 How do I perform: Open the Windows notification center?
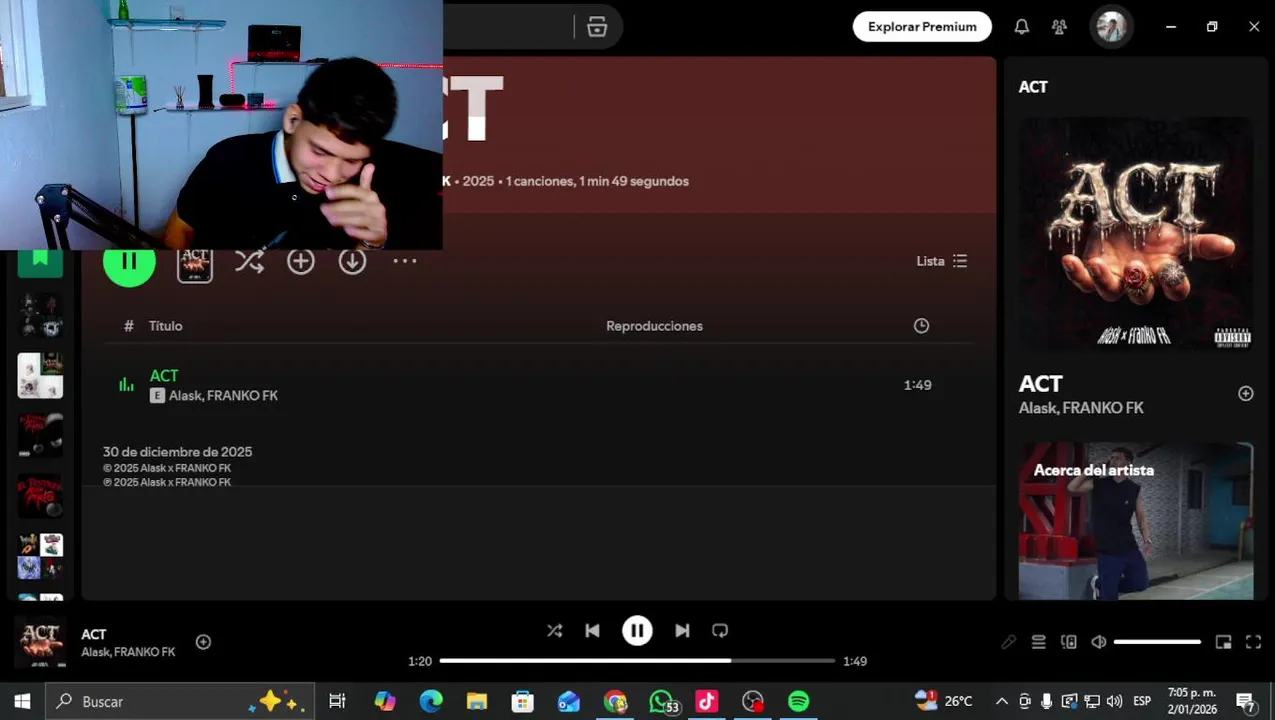pos(1246,702)
